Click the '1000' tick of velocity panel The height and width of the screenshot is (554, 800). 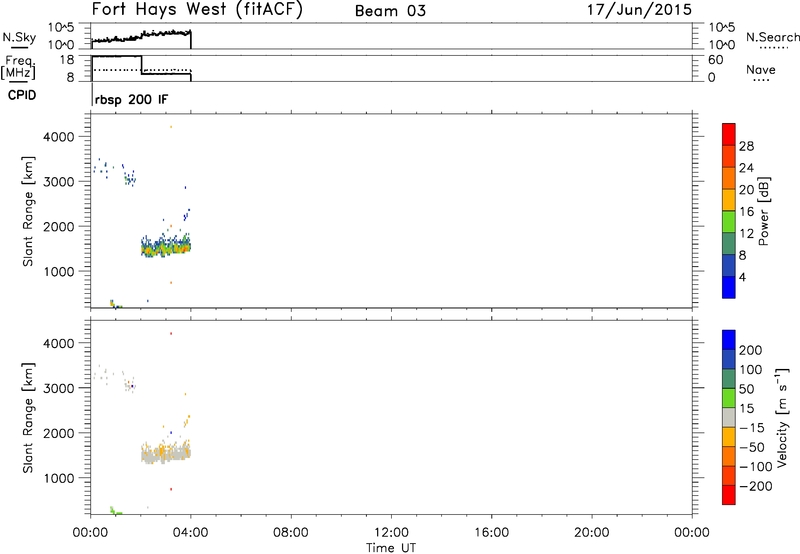(x=59, y=478)
